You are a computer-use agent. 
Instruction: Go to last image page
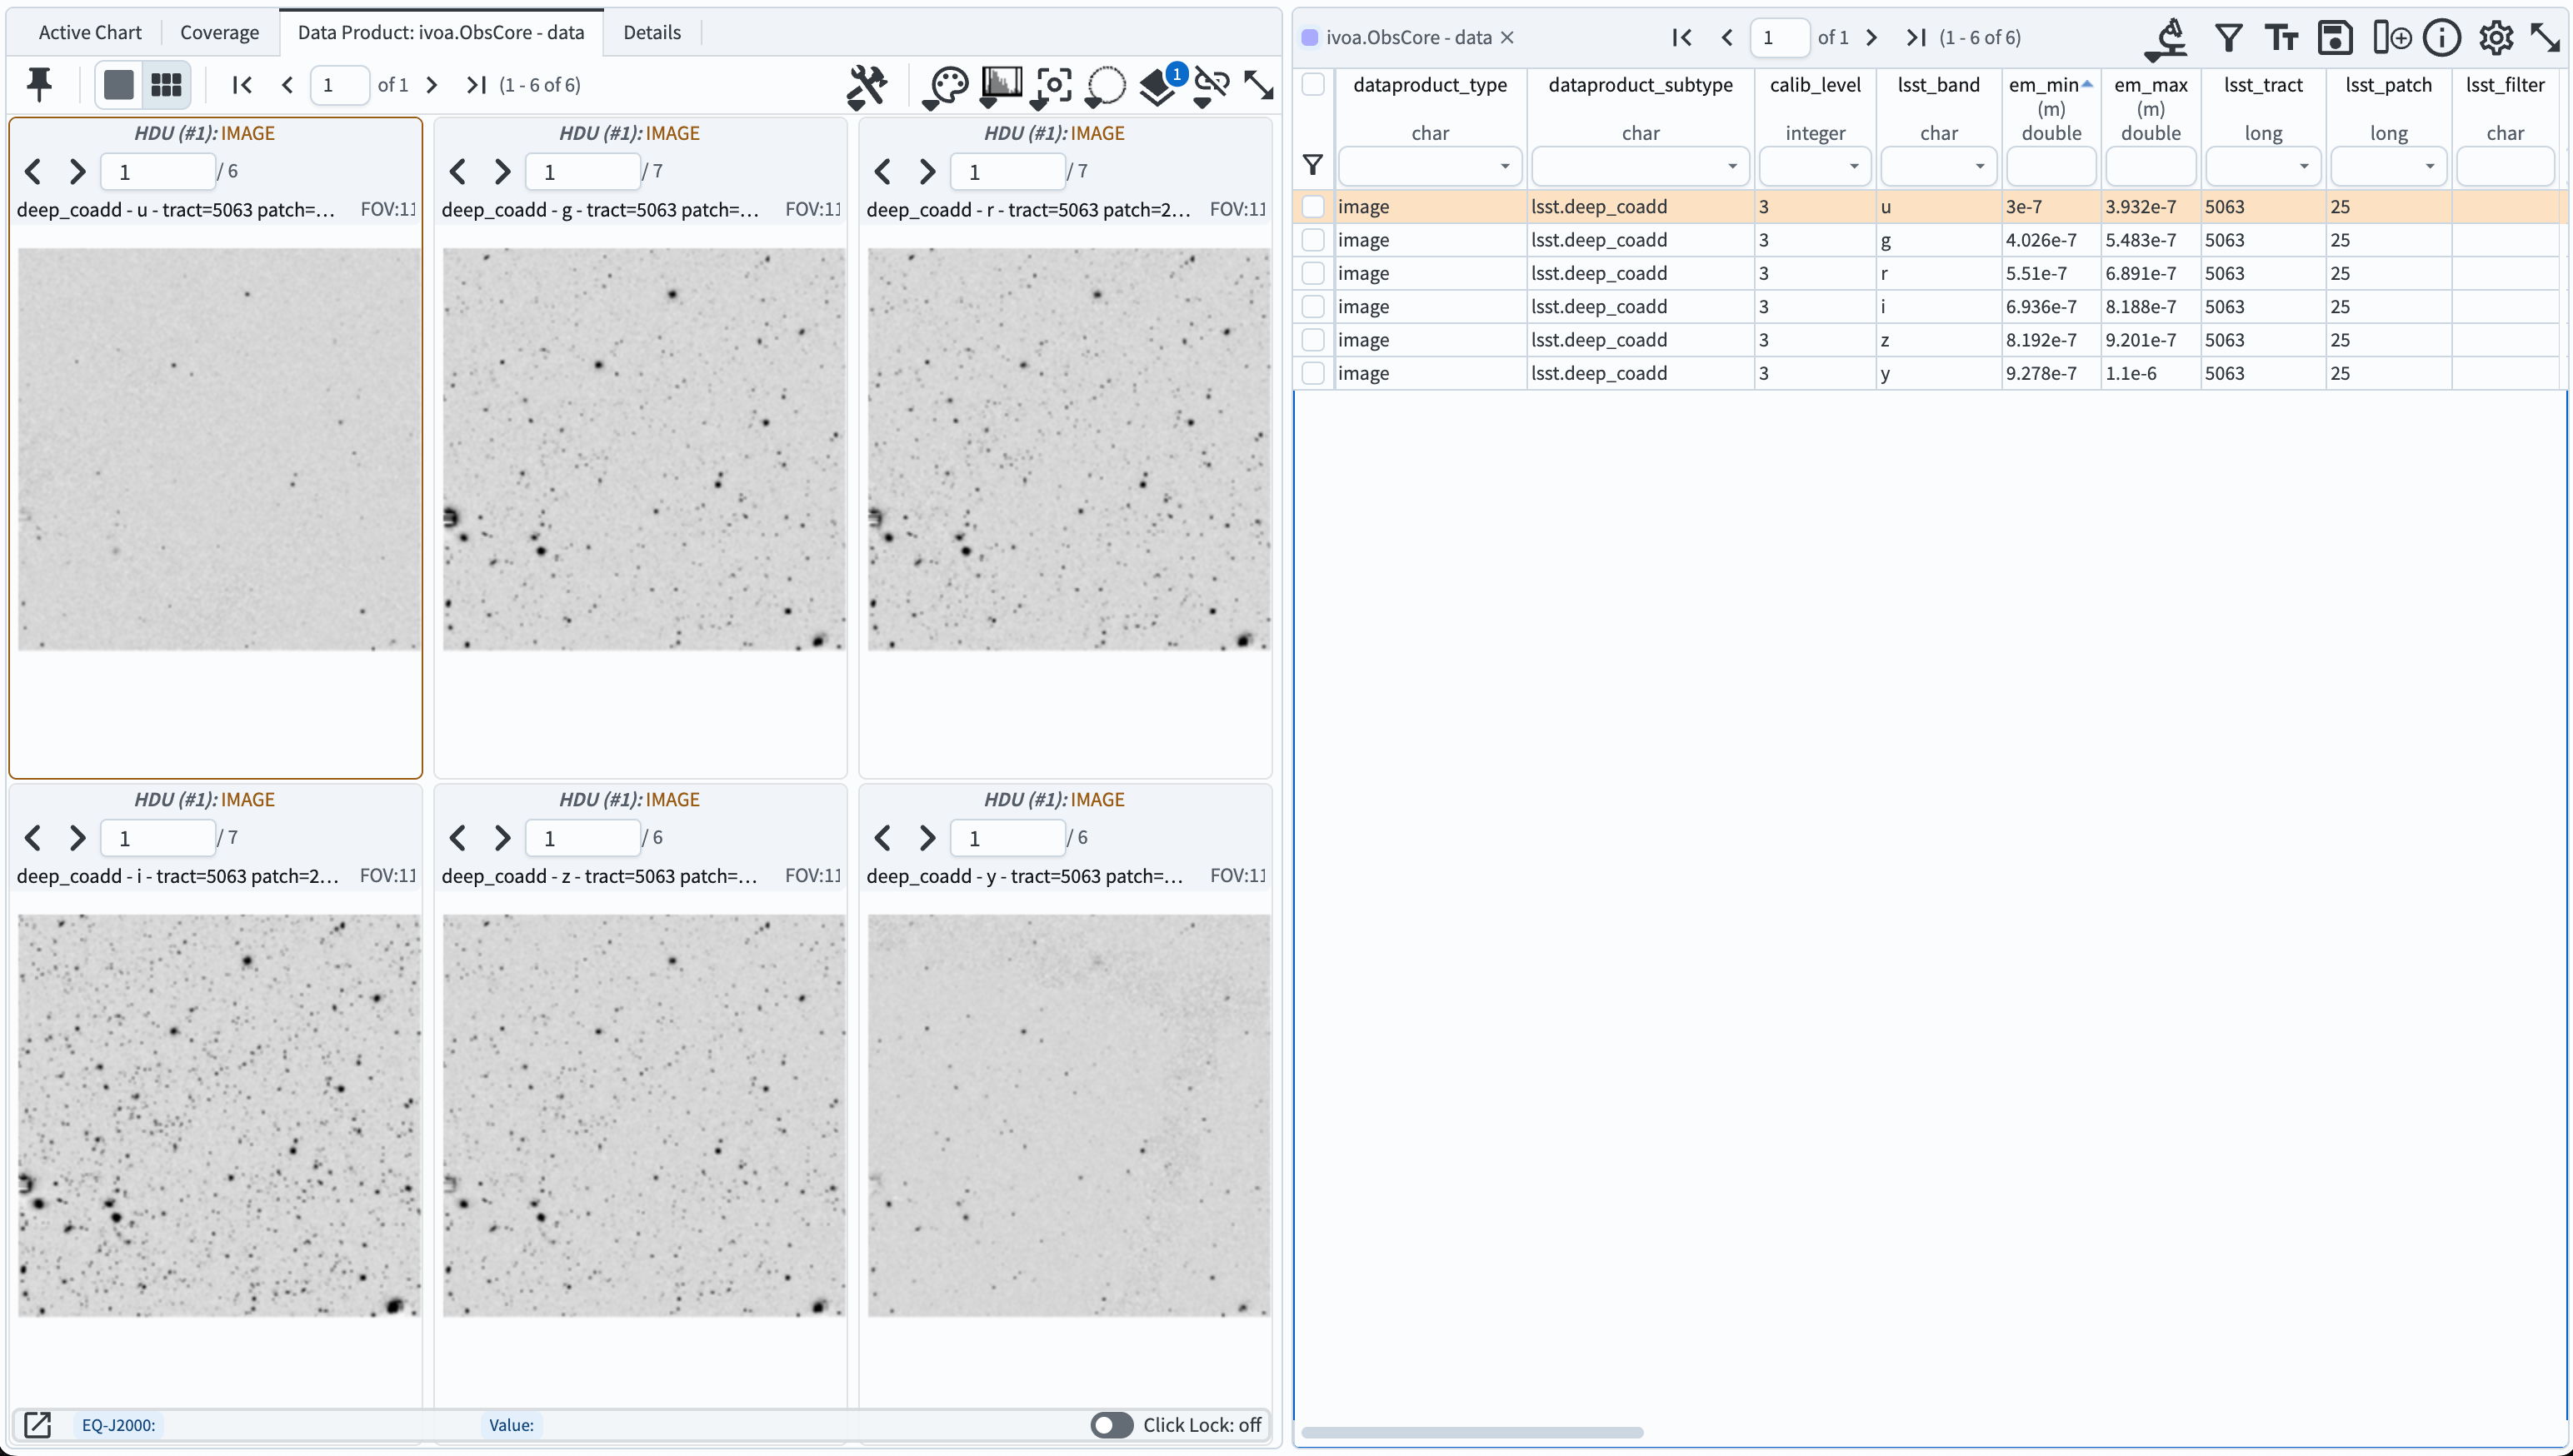476,85
